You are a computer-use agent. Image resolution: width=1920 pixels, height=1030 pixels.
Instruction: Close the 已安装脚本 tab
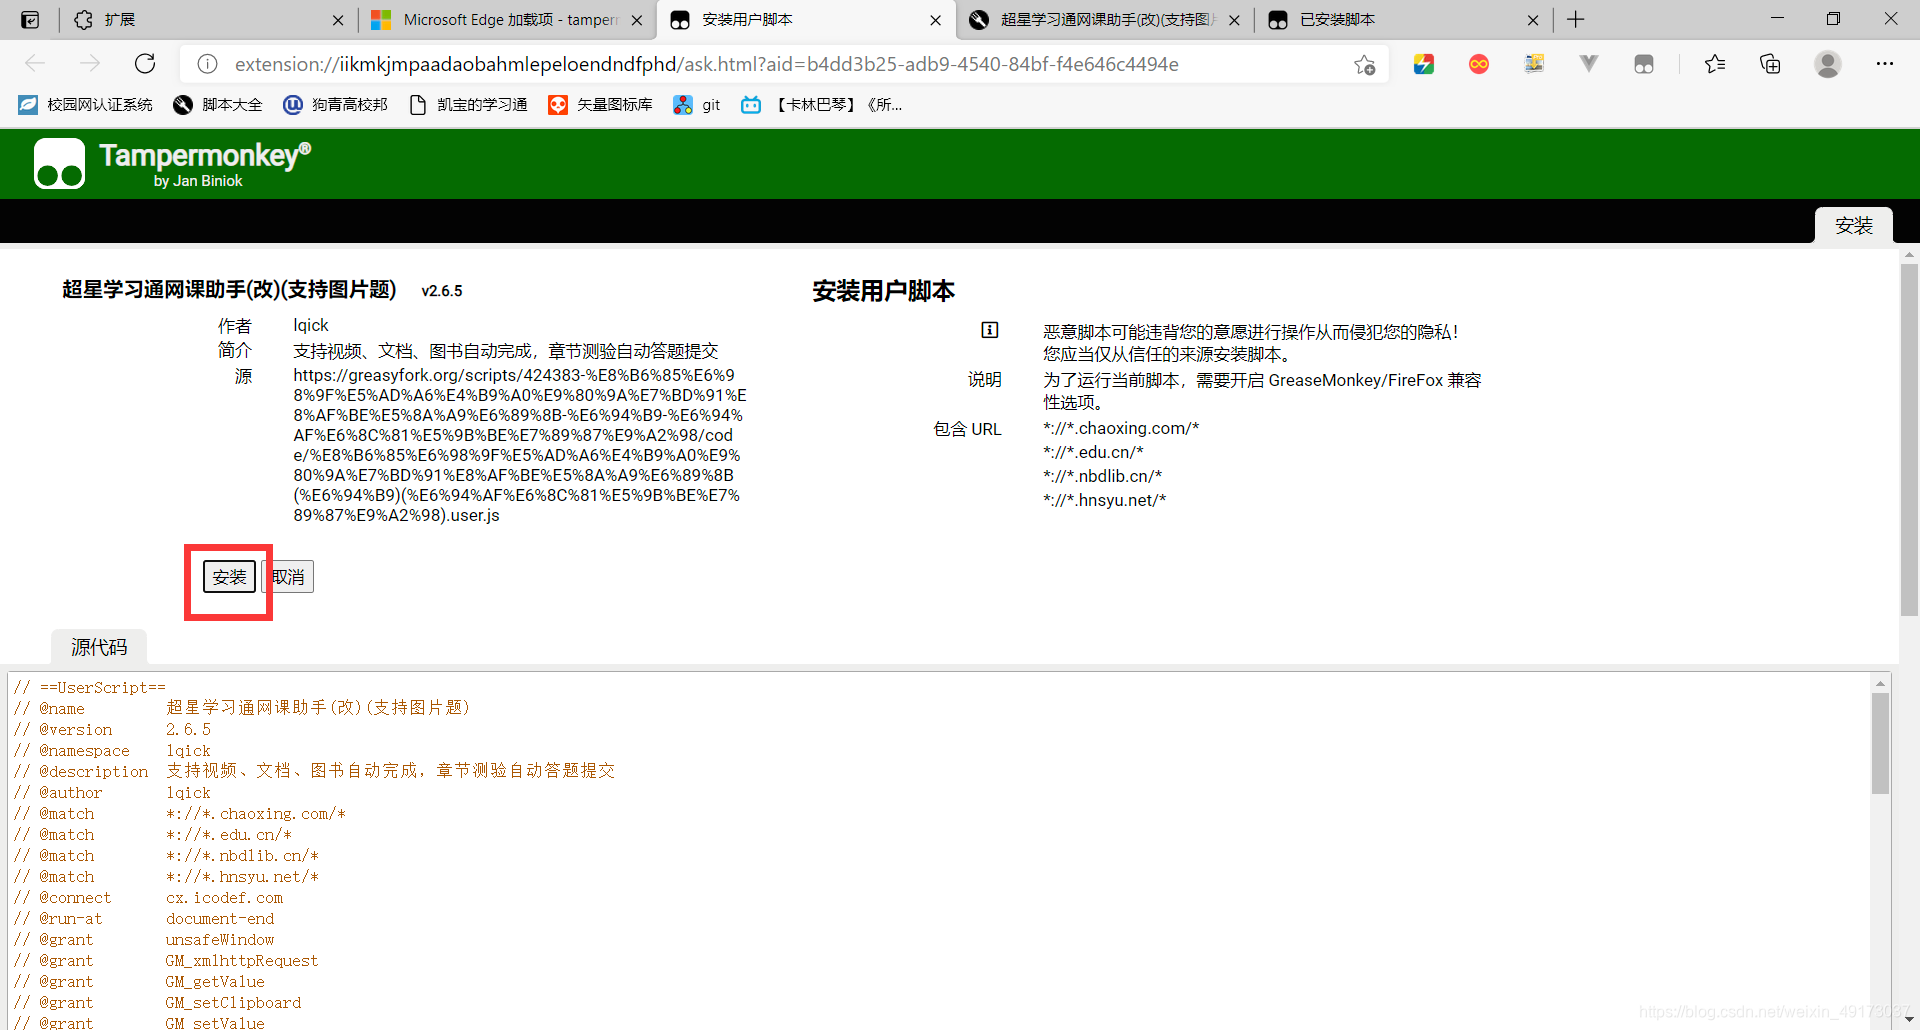[x=1533, y=20]
